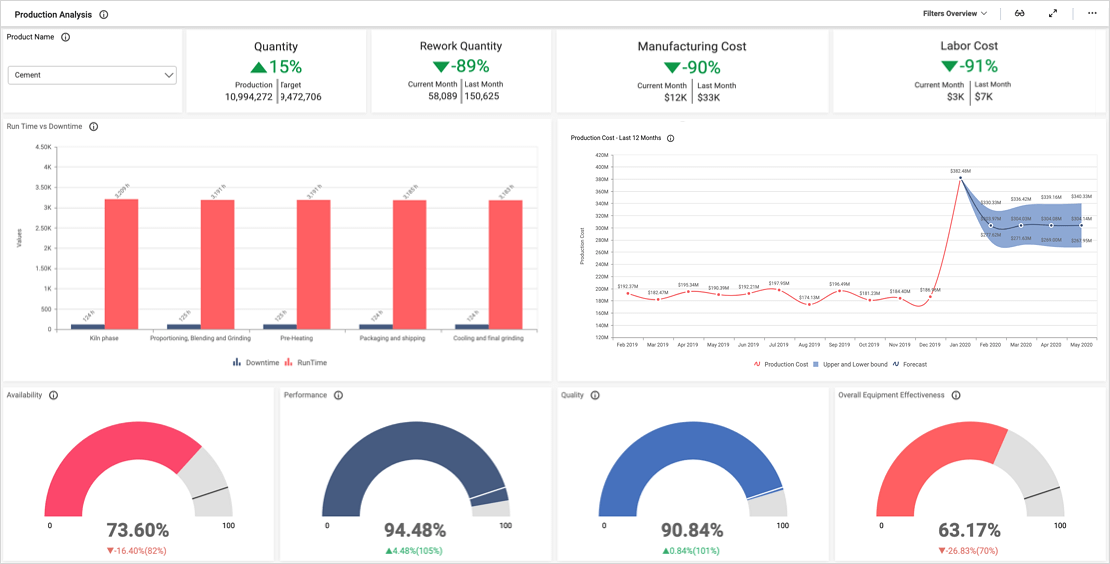Viewport: 1110px width, 564px height.
Task: Open the glasses view icon in header
Action: pyautogui.click(x=1020, y=14)
